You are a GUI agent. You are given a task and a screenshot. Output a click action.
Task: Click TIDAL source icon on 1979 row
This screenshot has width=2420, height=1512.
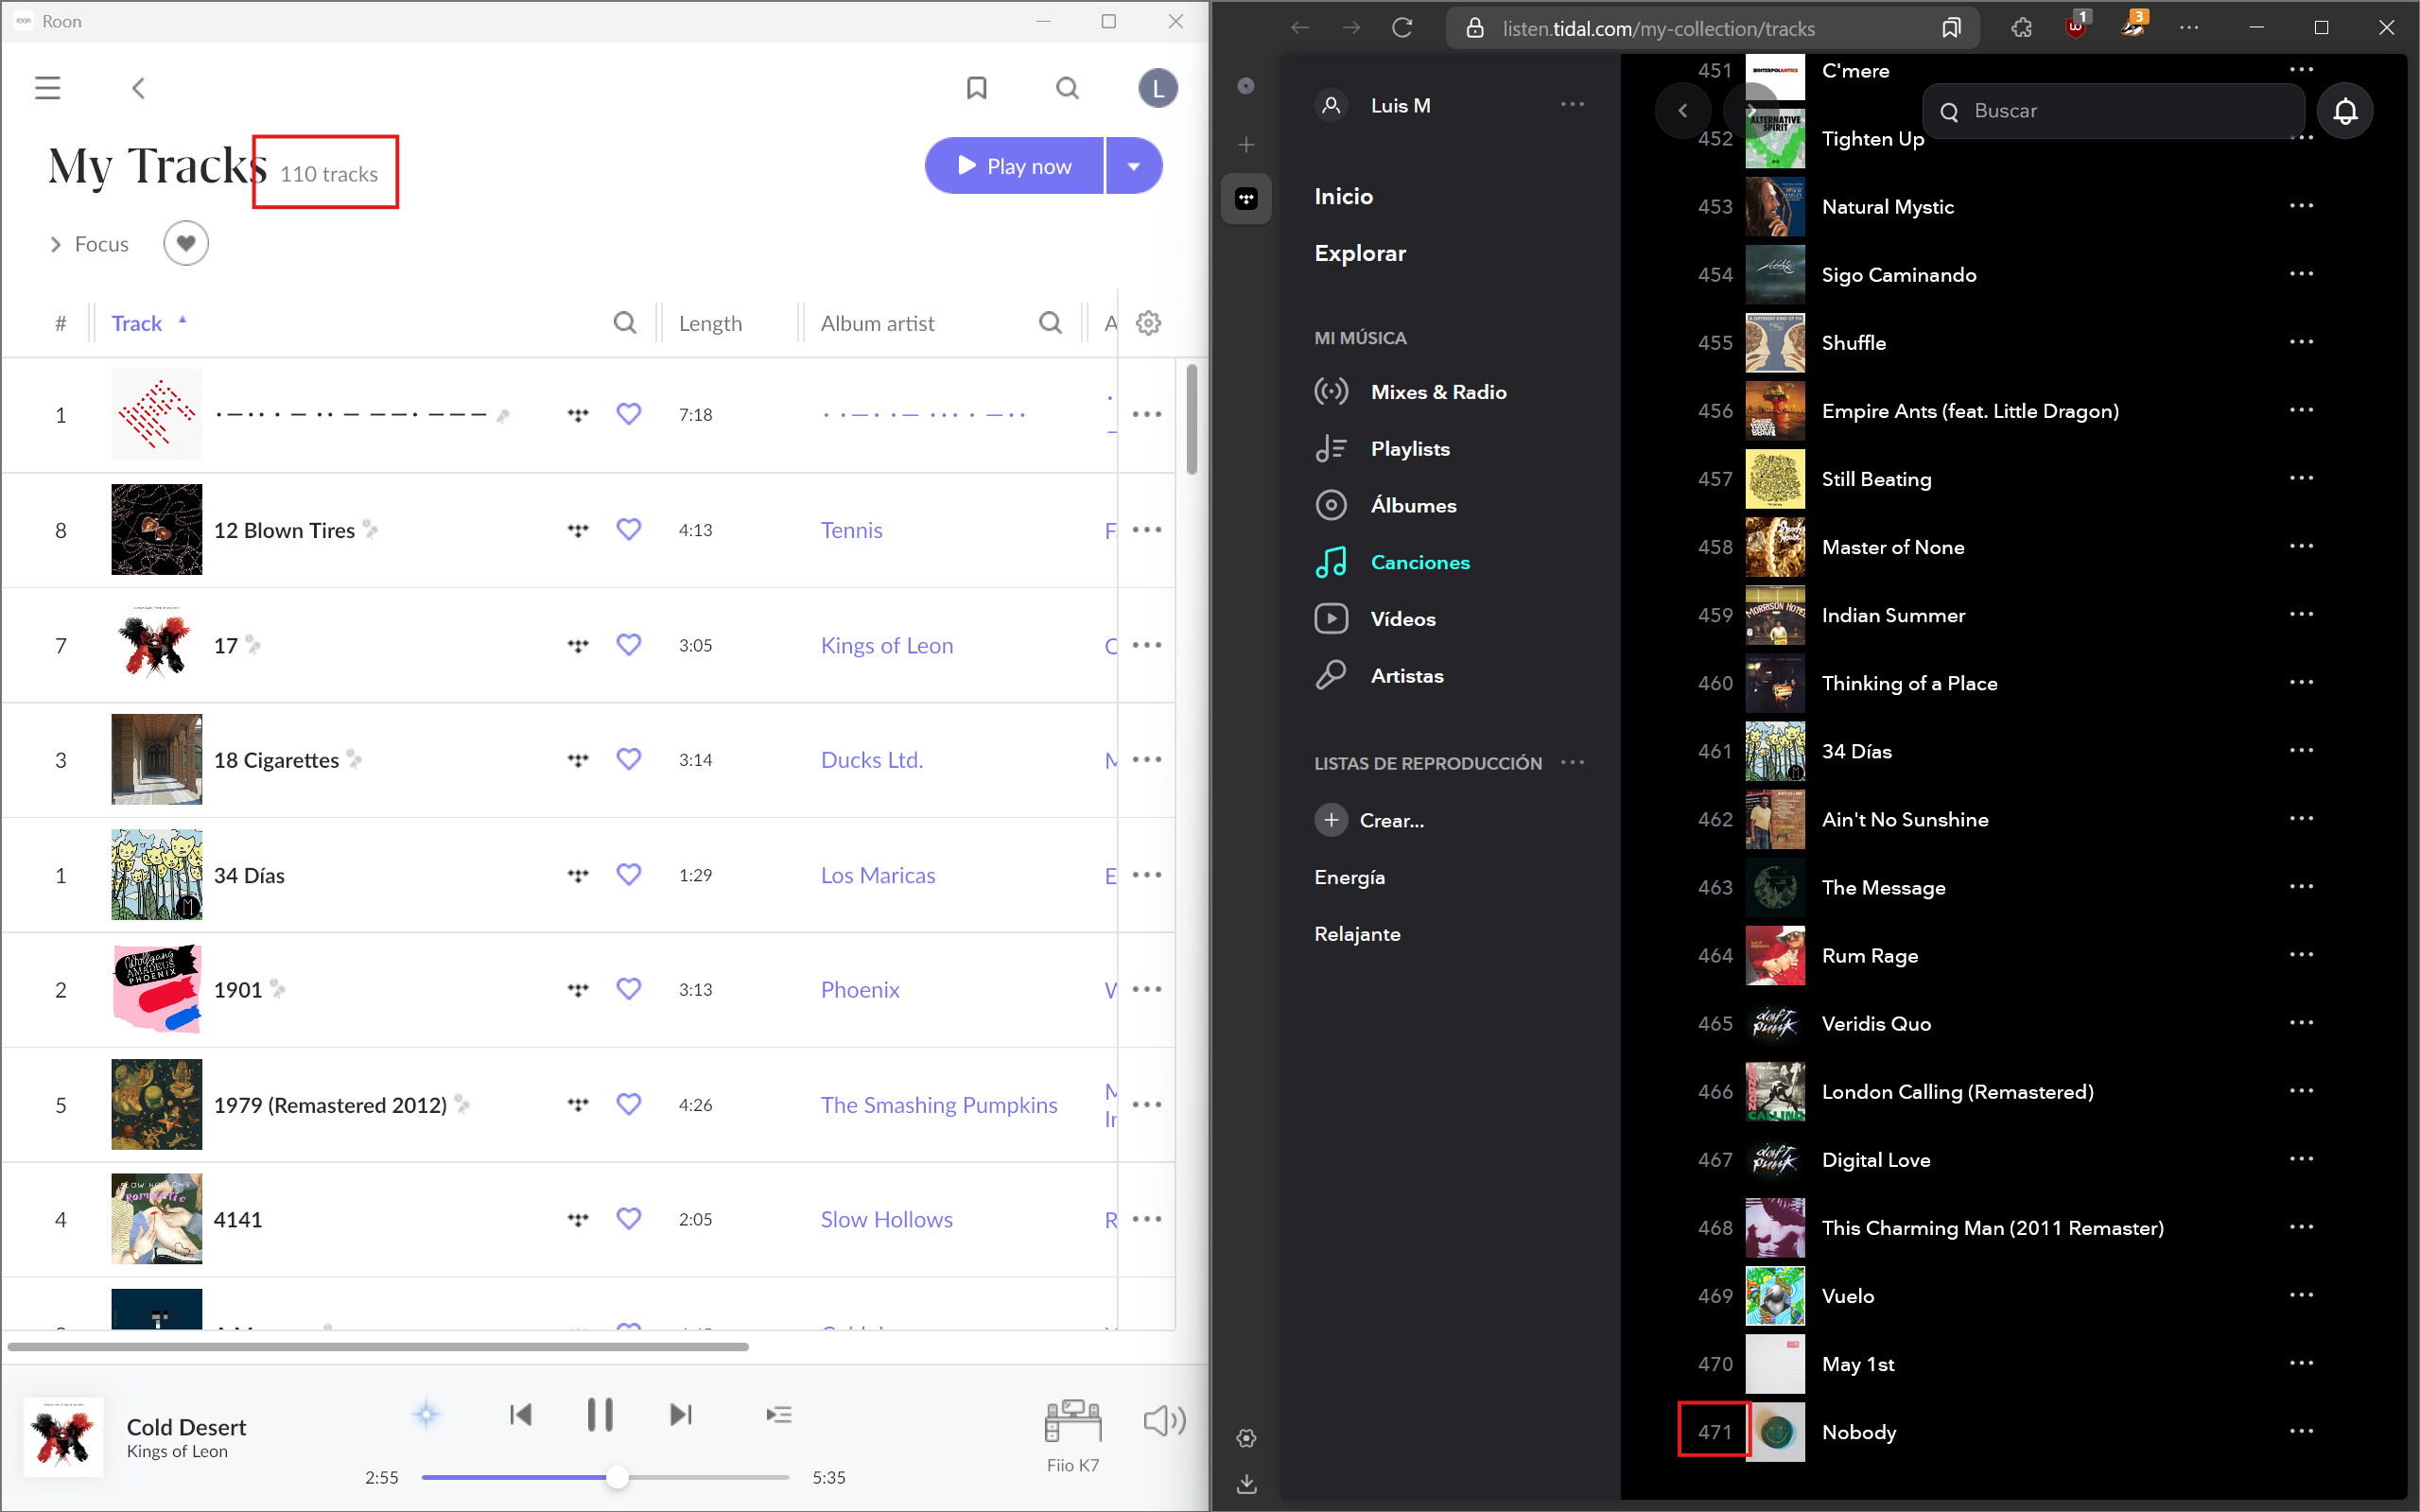pyautogui.click(x=578, y=1105)
